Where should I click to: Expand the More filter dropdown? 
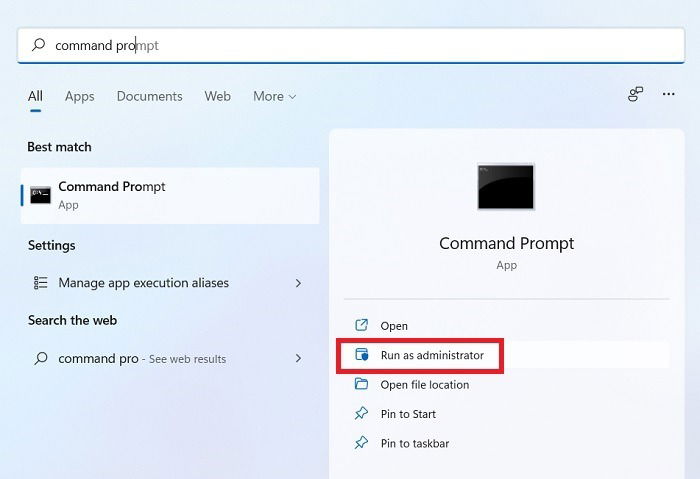click(275, 96)
